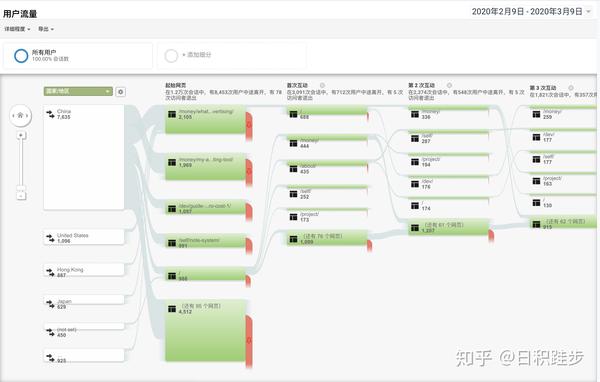Open the country/region dimension dropdown

[x=78, y=91]
